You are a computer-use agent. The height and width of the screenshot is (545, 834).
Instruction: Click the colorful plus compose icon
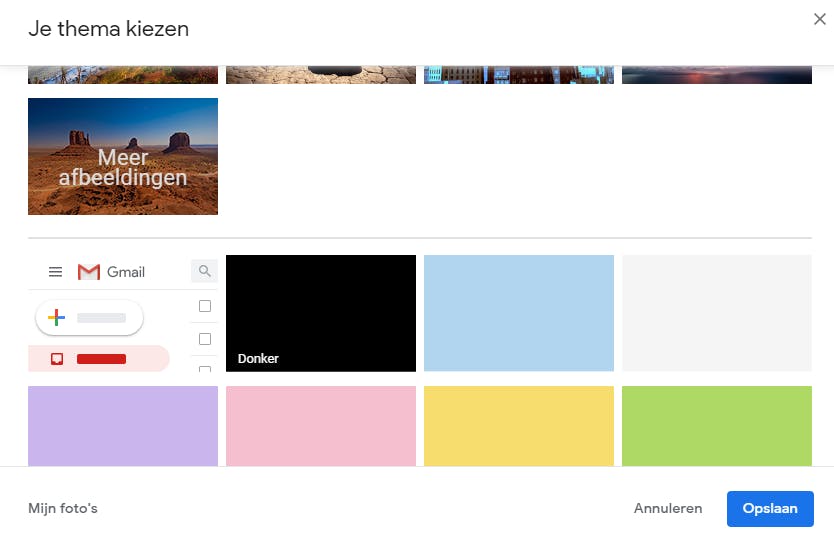(56, 317)
